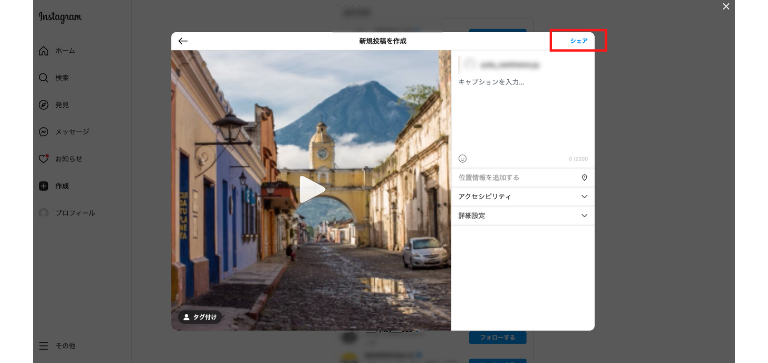Open search via magnifier icon in sidebar
The image size is (768, 363).
(x=44, y=78)
